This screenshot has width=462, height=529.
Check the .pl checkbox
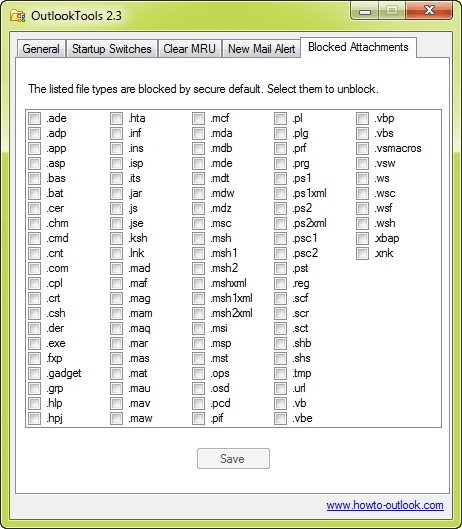pos(280,118)
